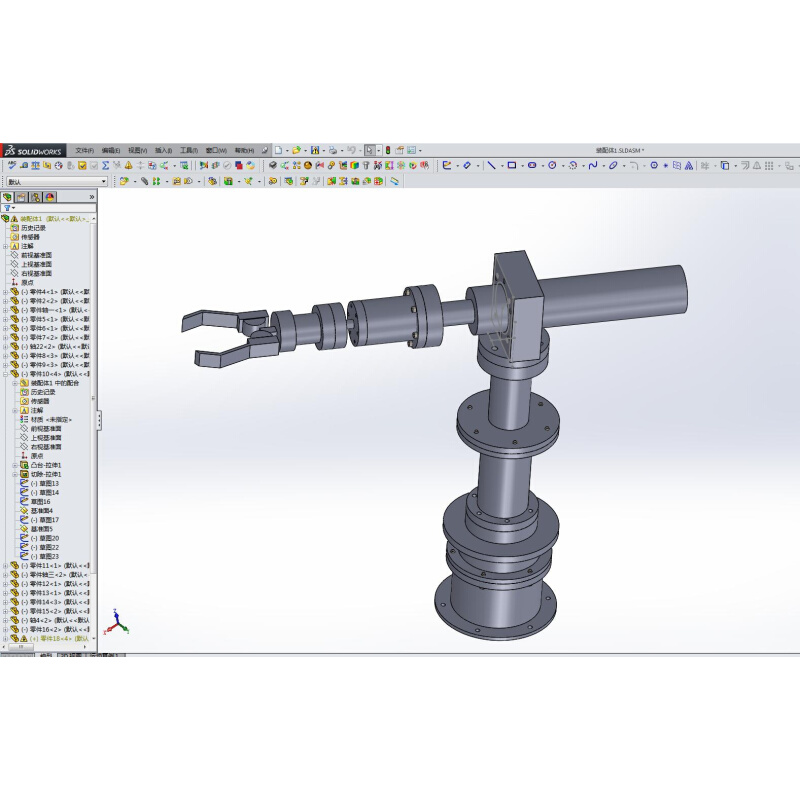Switch to the ConfigurationManager tab
The width and height of the screenshot is (800, 800).
coord(36,197)
